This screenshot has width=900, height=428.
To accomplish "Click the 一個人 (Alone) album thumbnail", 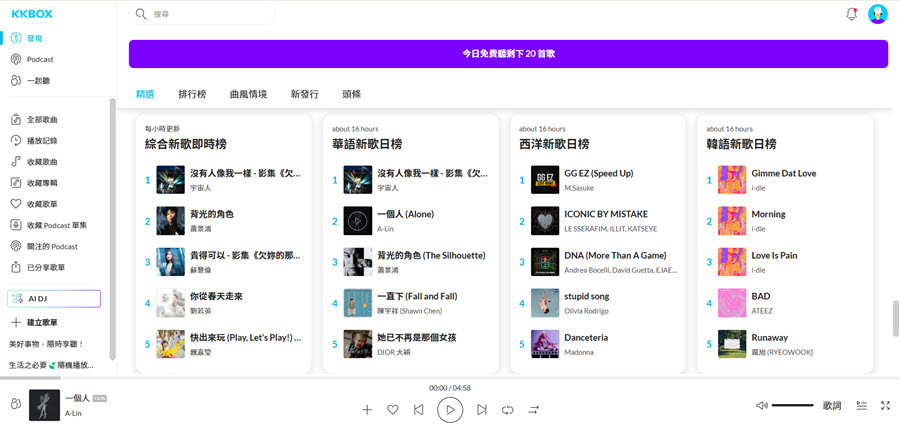I will coord(358,221).
